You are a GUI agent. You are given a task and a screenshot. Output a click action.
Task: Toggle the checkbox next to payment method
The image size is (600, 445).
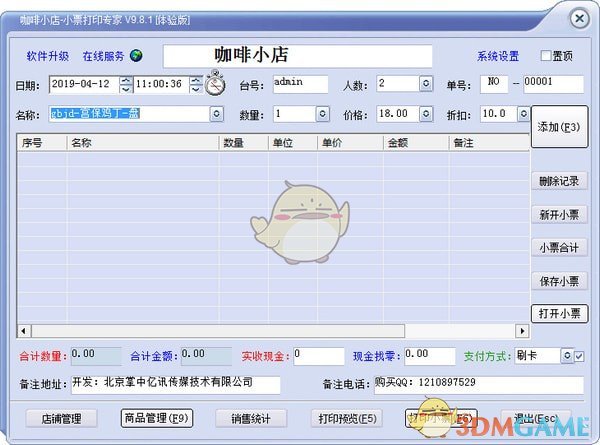(580, 355)
